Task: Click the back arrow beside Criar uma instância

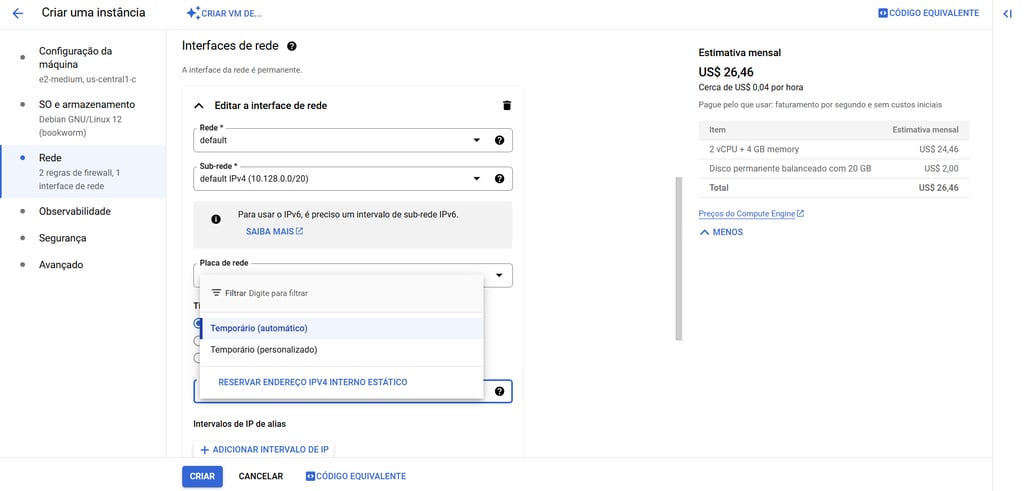Action: tap(17, 13)
